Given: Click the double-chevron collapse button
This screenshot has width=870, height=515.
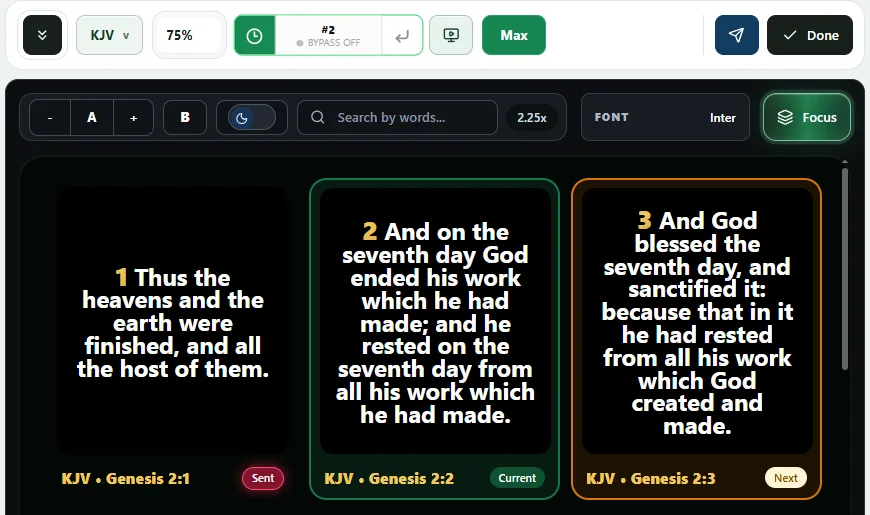Looking at the screenshot, I should click(42, 36).
